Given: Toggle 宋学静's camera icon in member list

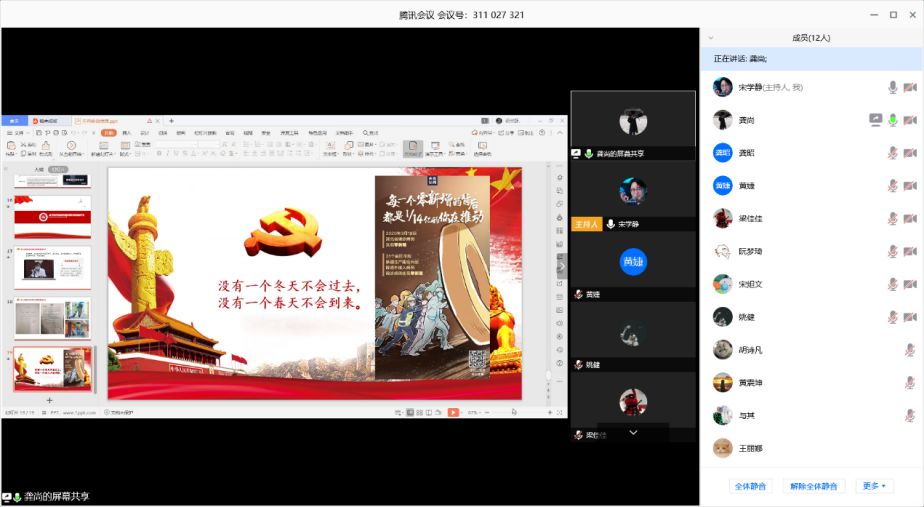Looking at the screenshot, I should 909,87.
